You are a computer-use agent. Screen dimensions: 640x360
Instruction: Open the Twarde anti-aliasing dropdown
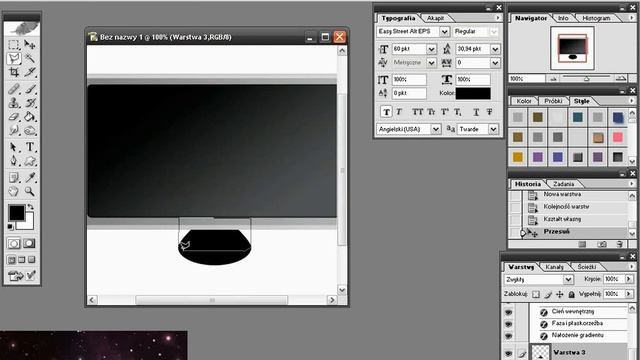pos(493,129)
